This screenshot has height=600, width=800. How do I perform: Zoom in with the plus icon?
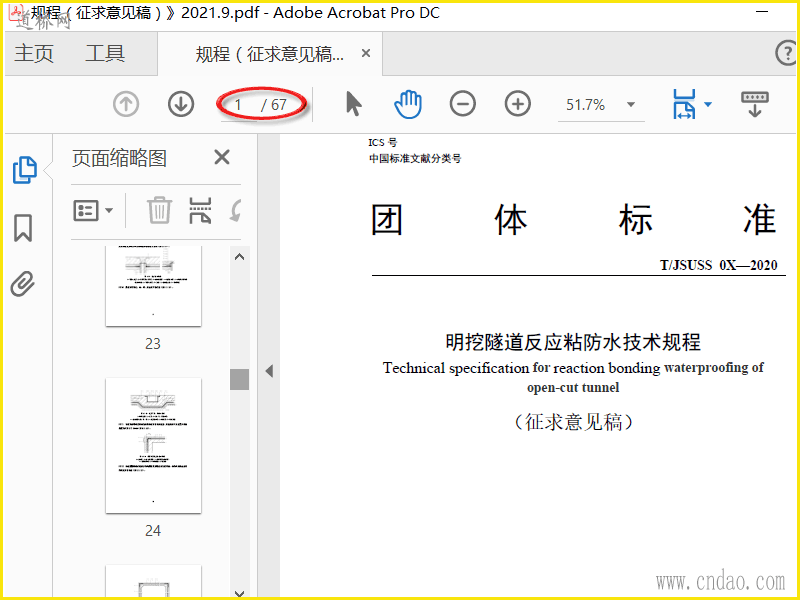(x=517, y=104)
